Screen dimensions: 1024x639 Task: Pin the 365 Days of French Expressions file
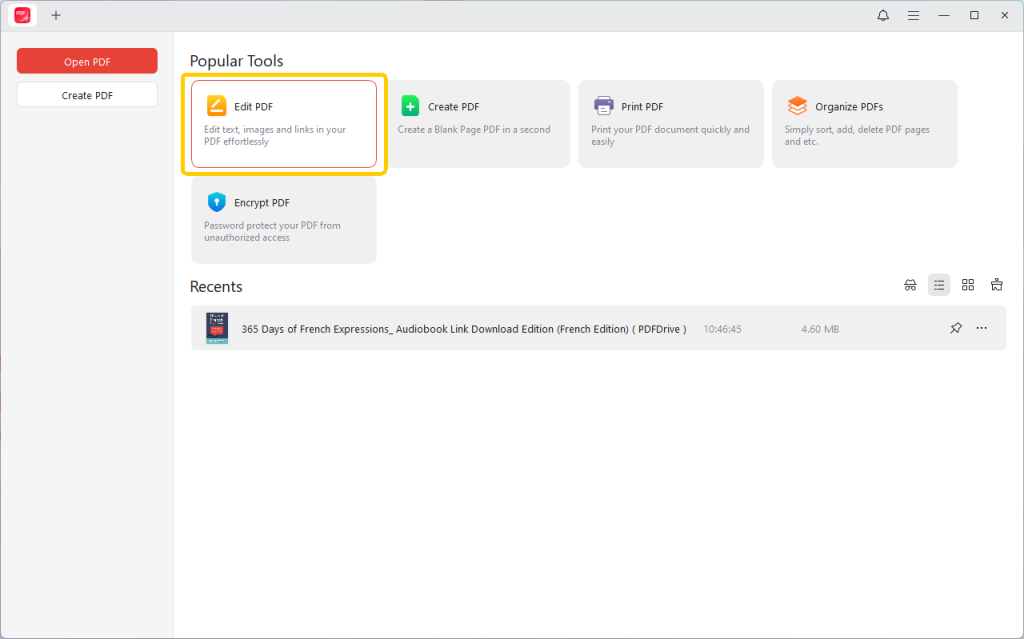click(955, 329)
